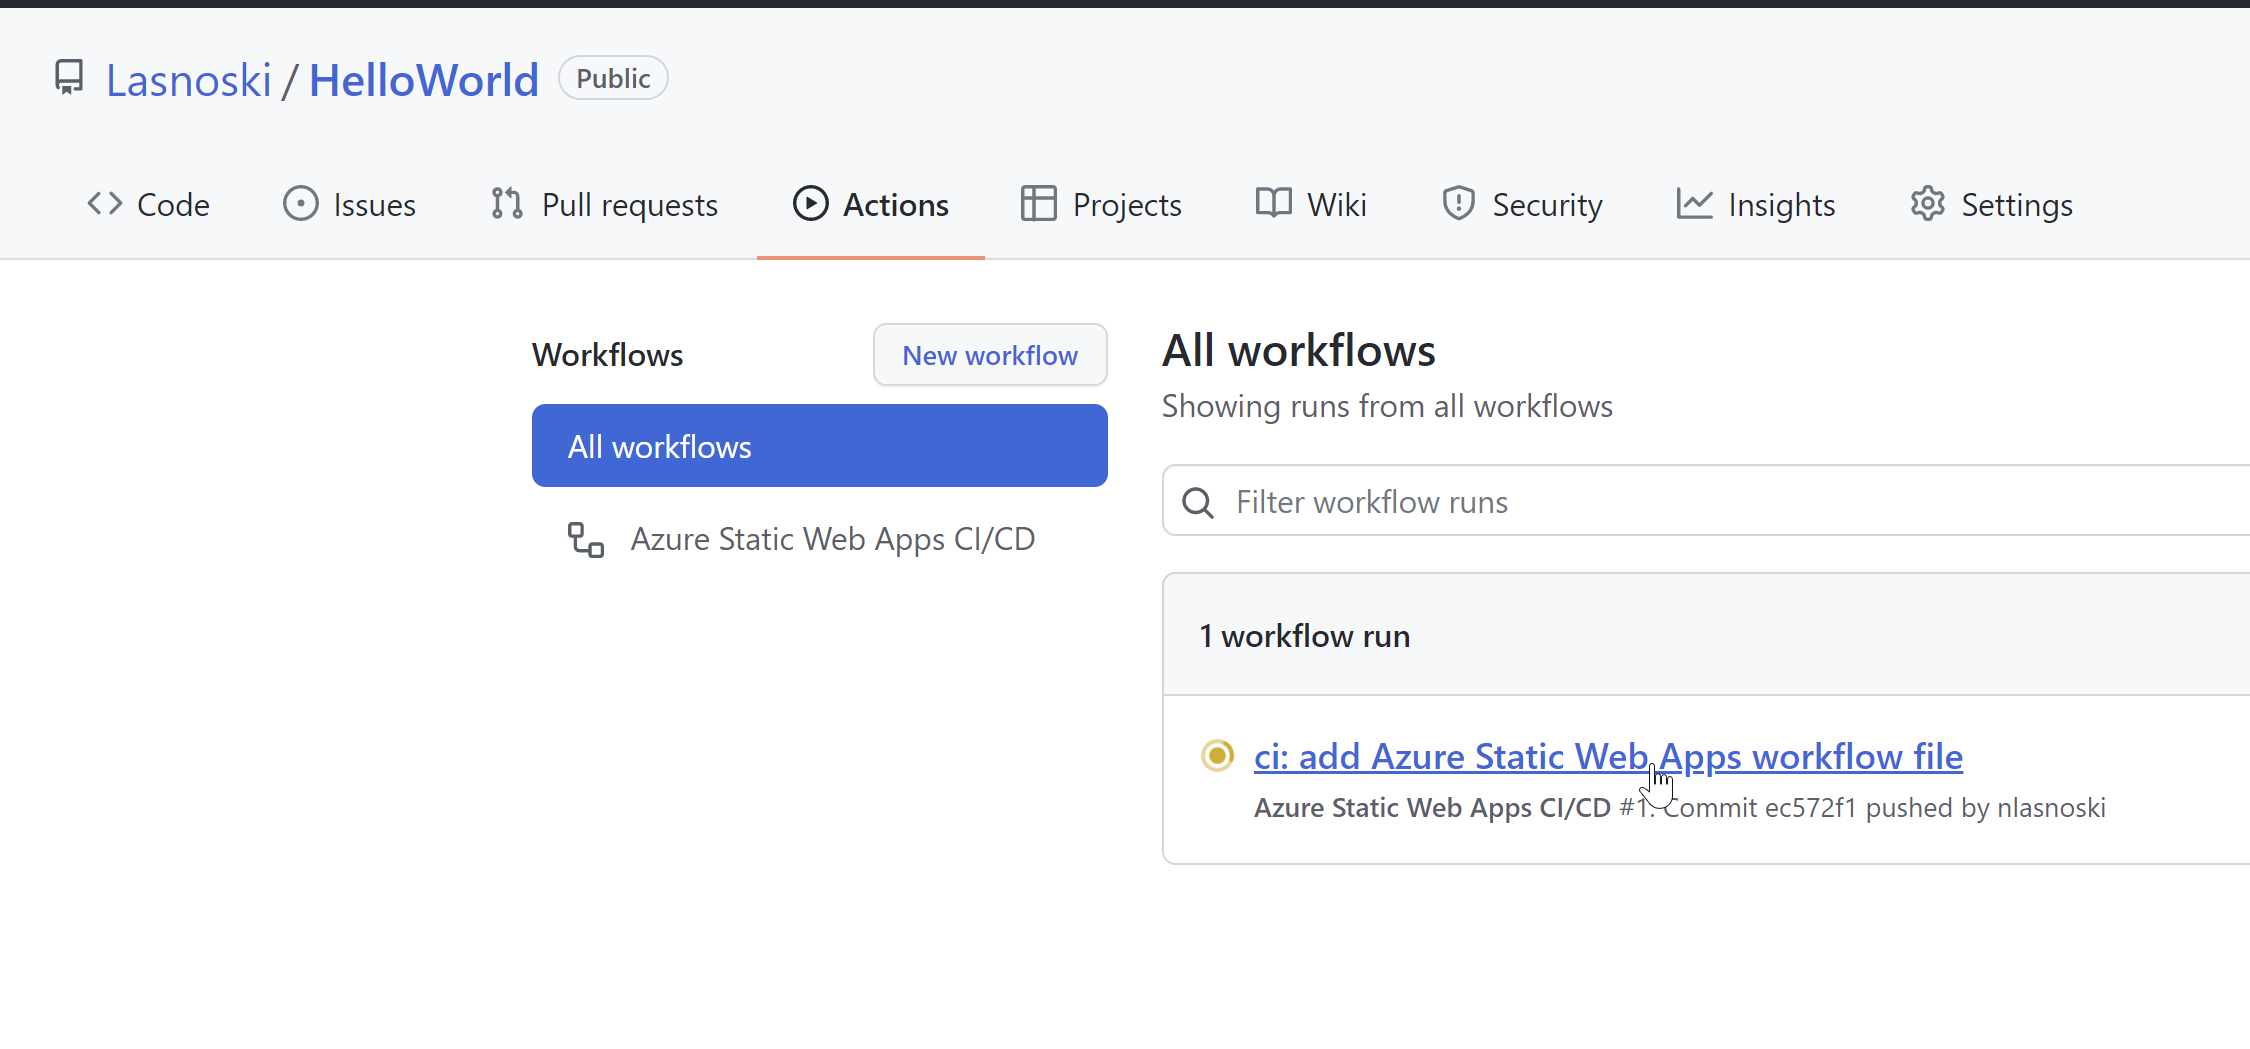The image size is (2250, 1049).
Task: Click the Pull requests branch icon
Action: coord(507,204)
